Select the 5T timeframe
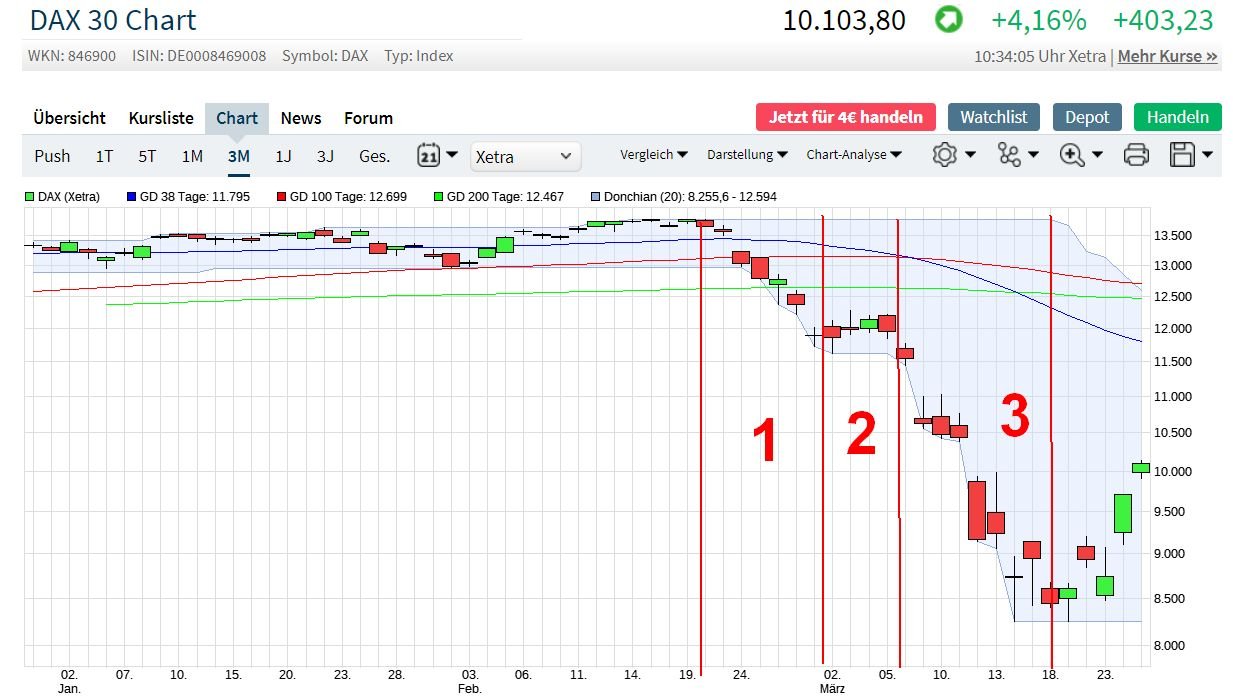This screenshot has height=699, width=1233. coord(147,156)
